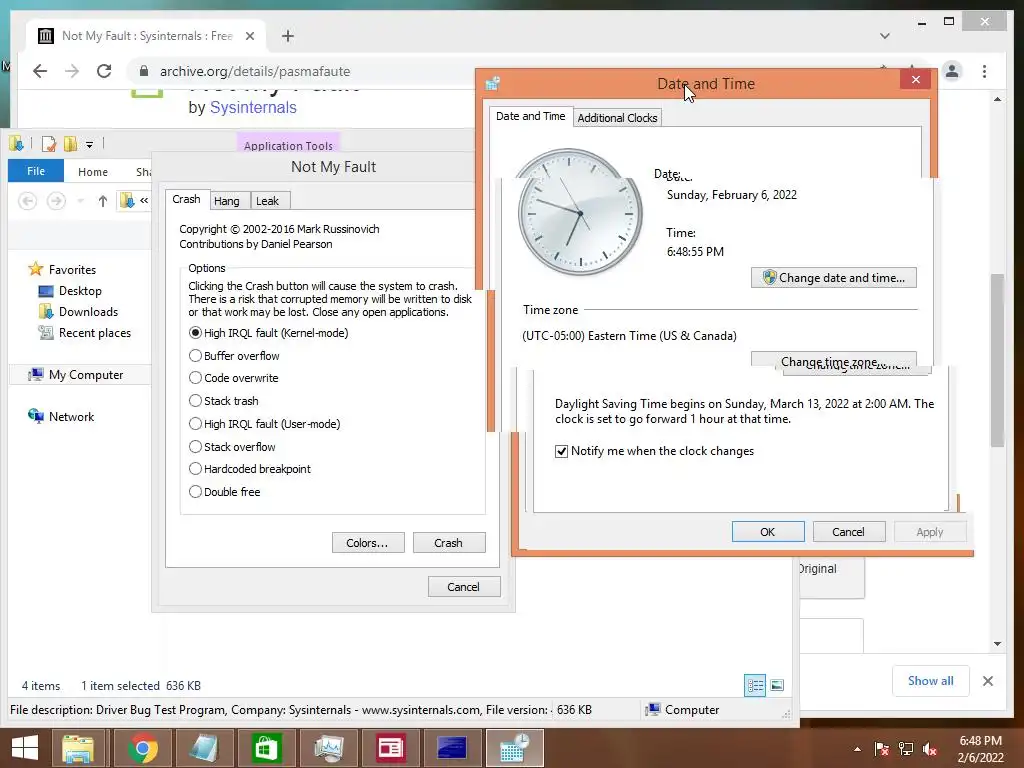Click the Explorer up-one-level arrow
Image resolution: width=1024 pixels, height=768 pixels.
click(103, 201)
